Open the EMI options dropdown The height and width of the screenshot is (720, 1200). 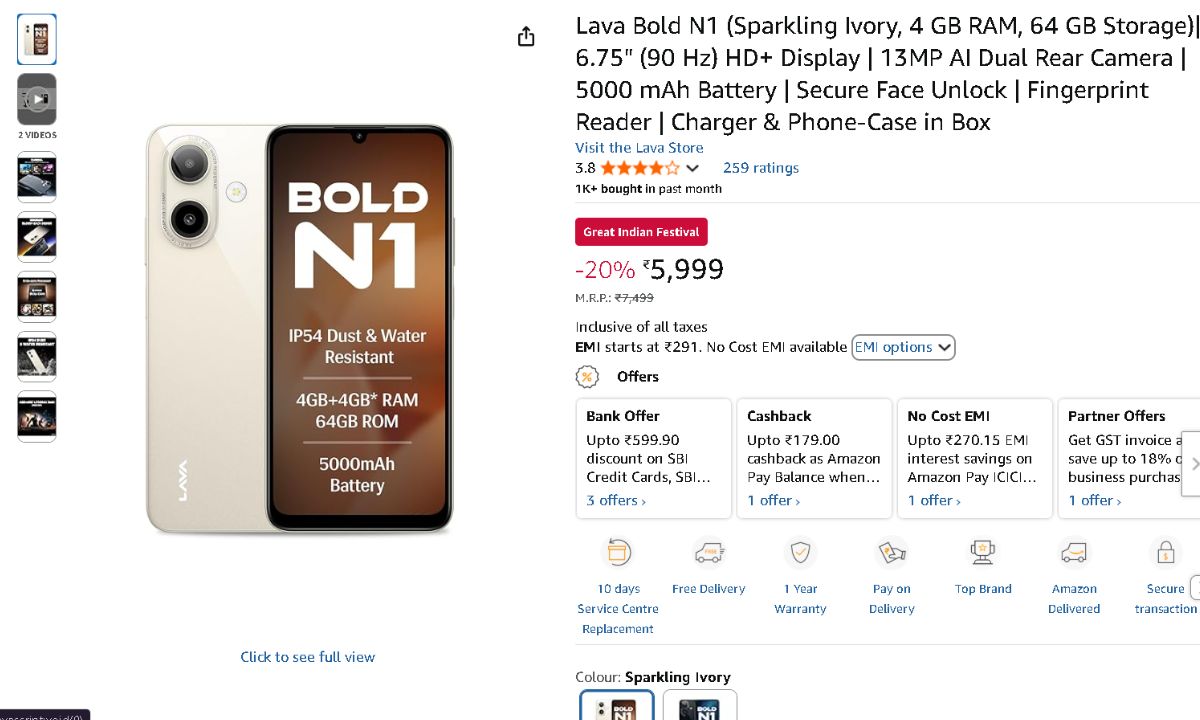coord(903,347)
